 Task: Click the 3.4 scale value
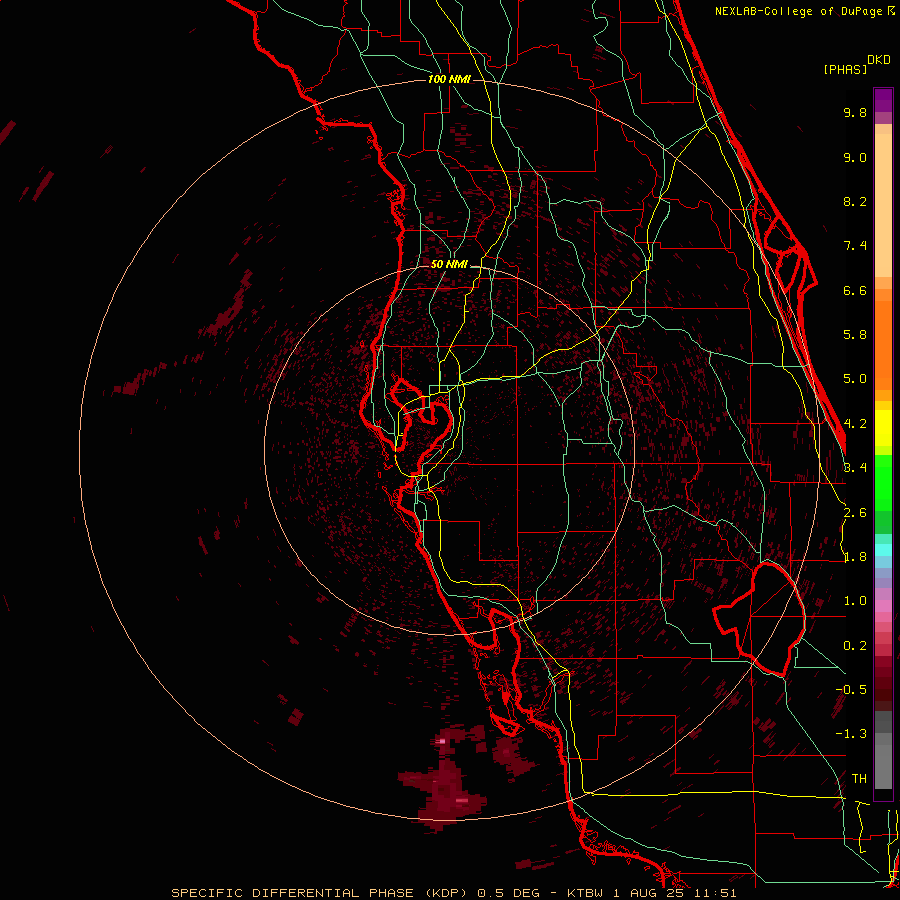tap(855, 468)
